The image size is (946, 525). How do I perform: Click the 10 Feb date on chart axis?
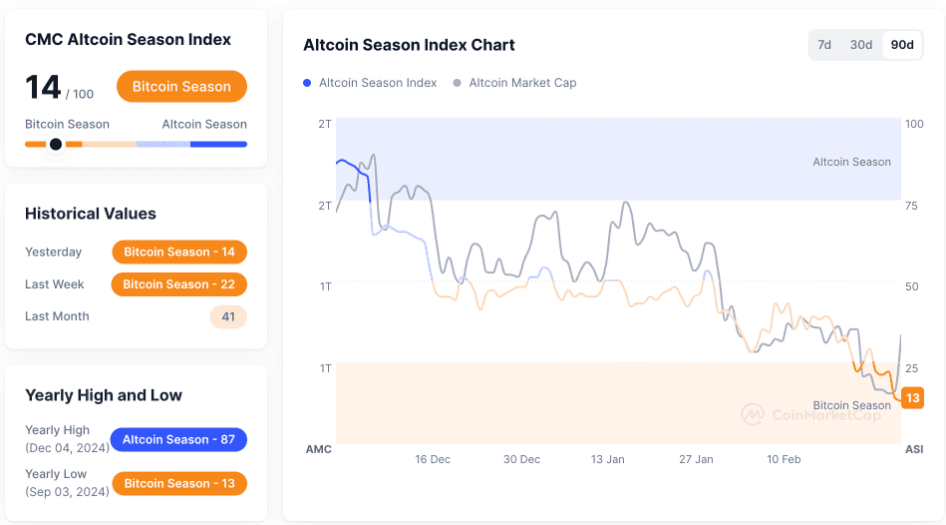click(x=784, y=460)
